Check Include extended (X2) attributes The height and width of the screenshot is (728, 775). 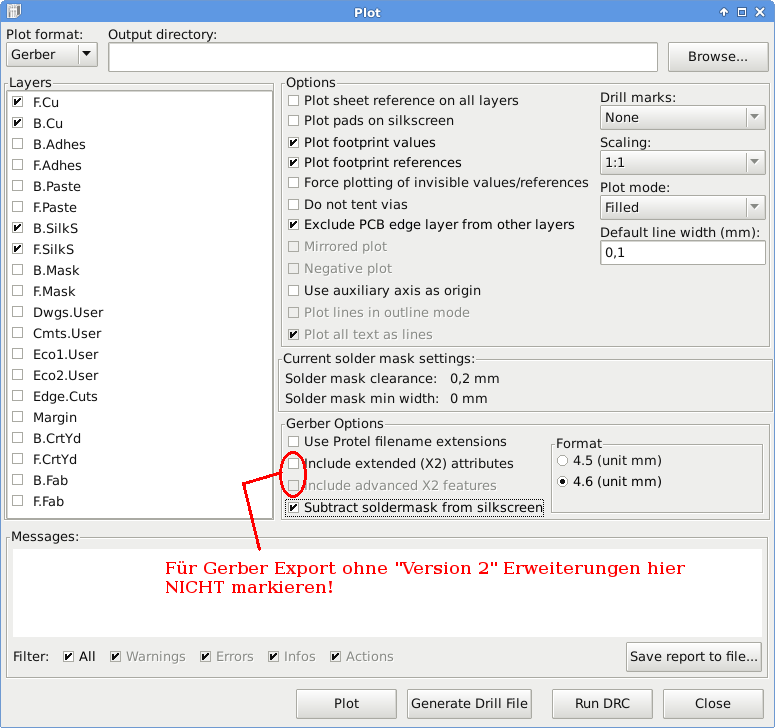pos(294,464)
